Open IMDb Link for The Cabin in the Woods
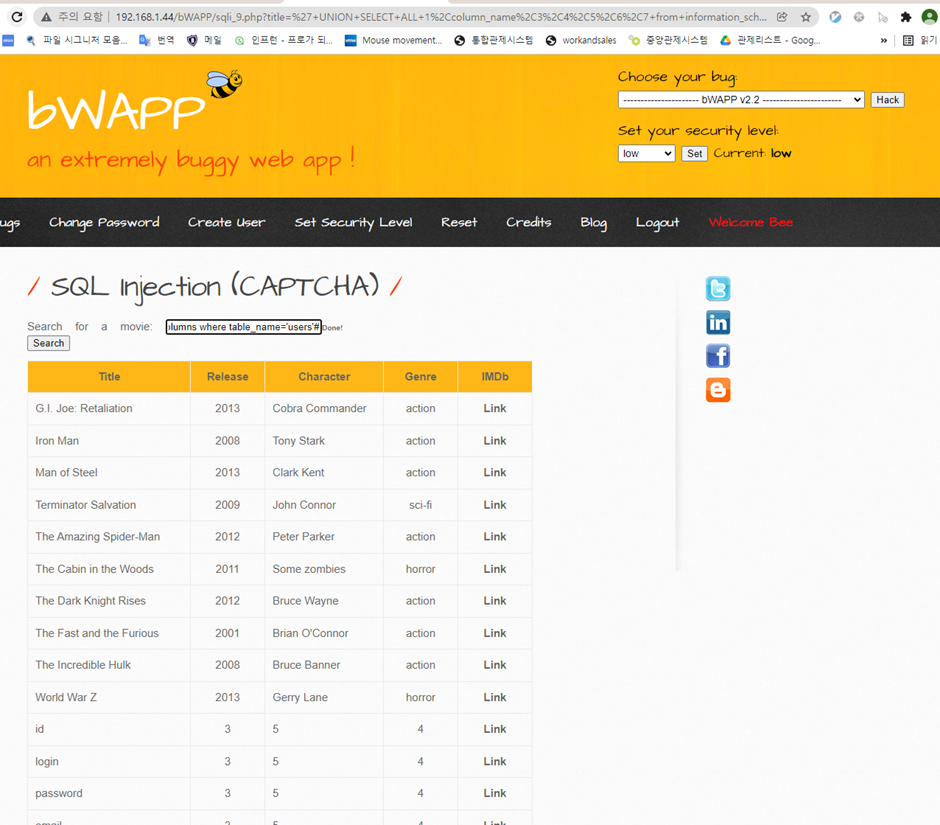This screenshot has height=825, width=940. (x=495, y=569)
